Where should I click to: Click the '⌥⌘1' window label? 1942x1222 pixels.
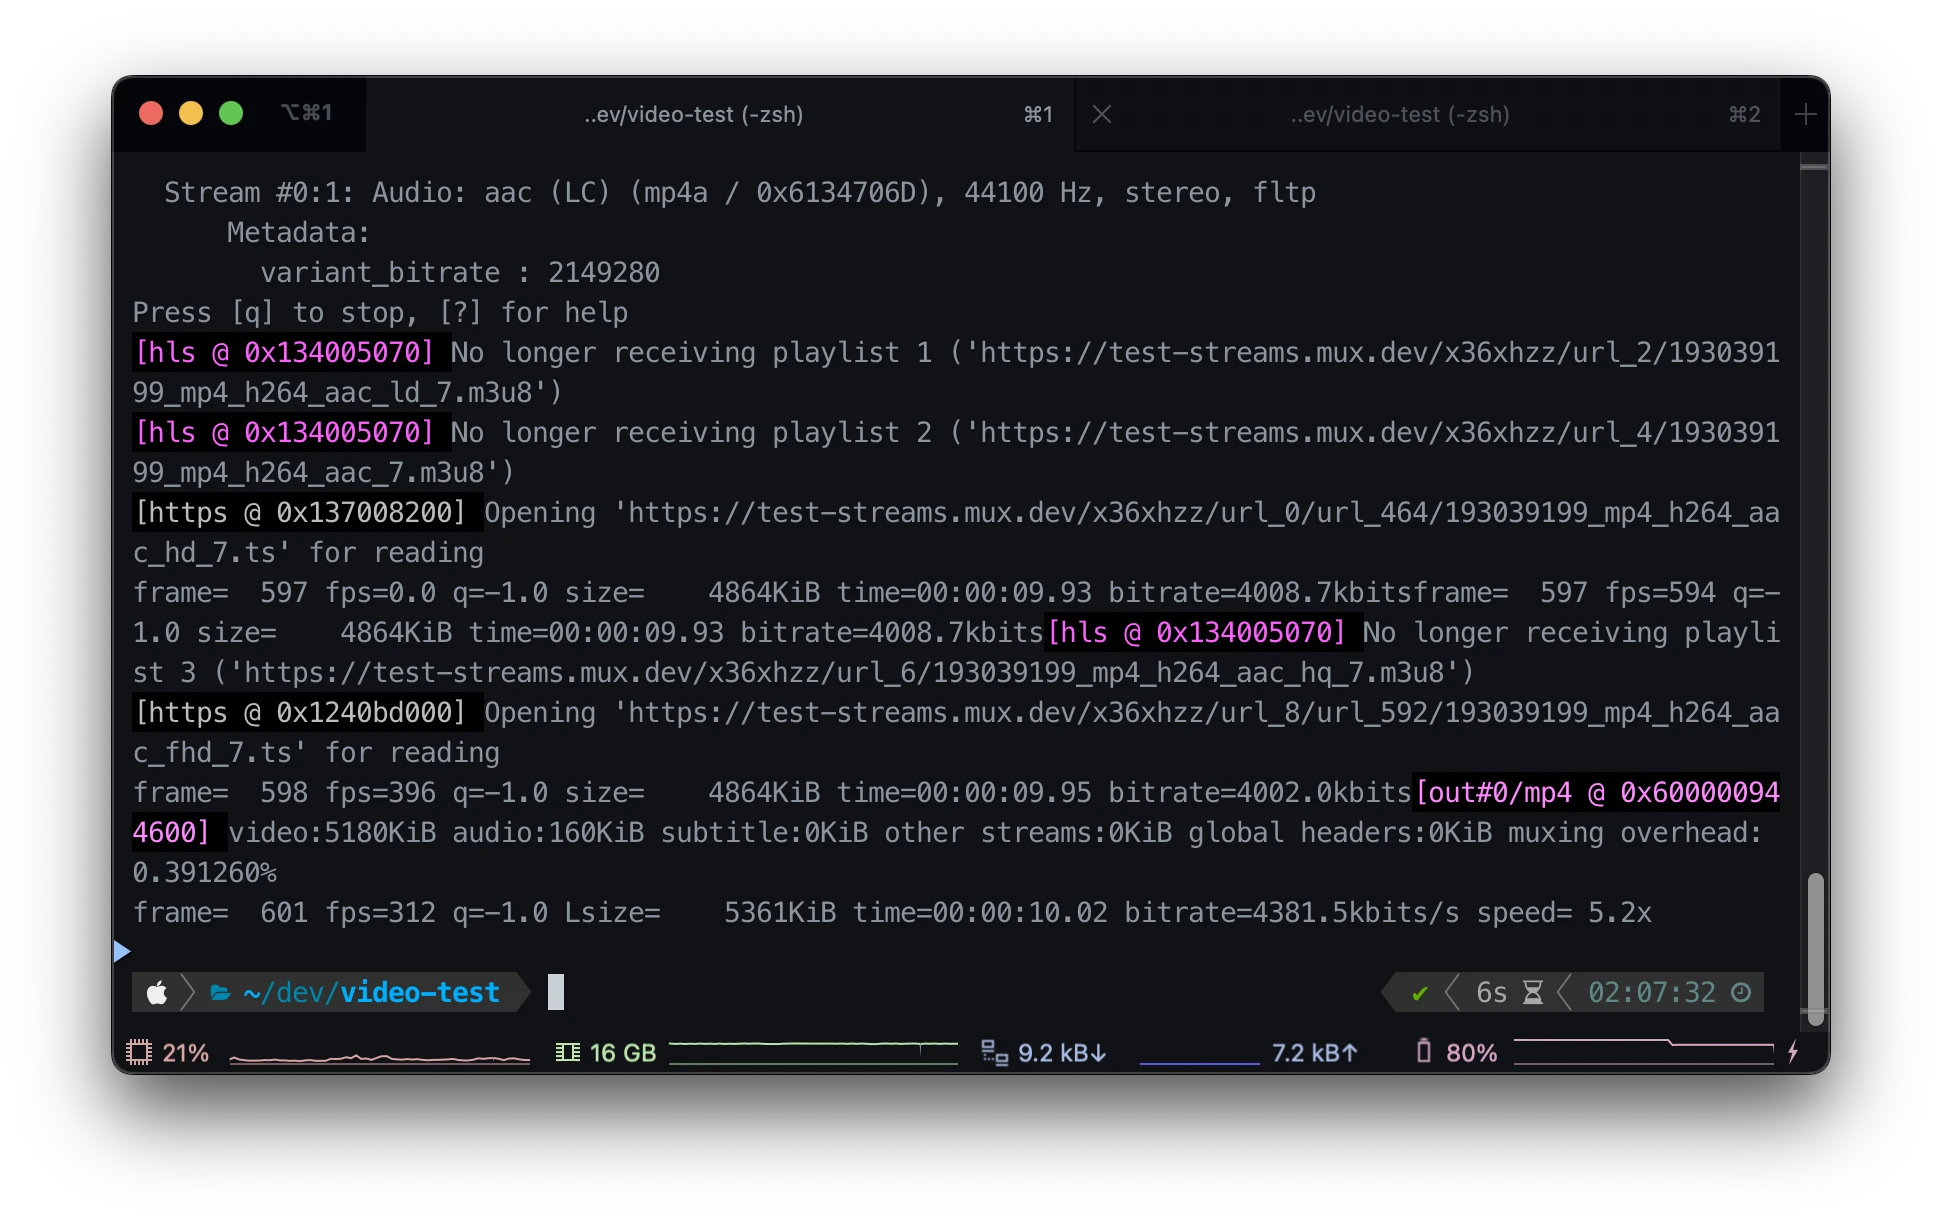tap(306, 112)
